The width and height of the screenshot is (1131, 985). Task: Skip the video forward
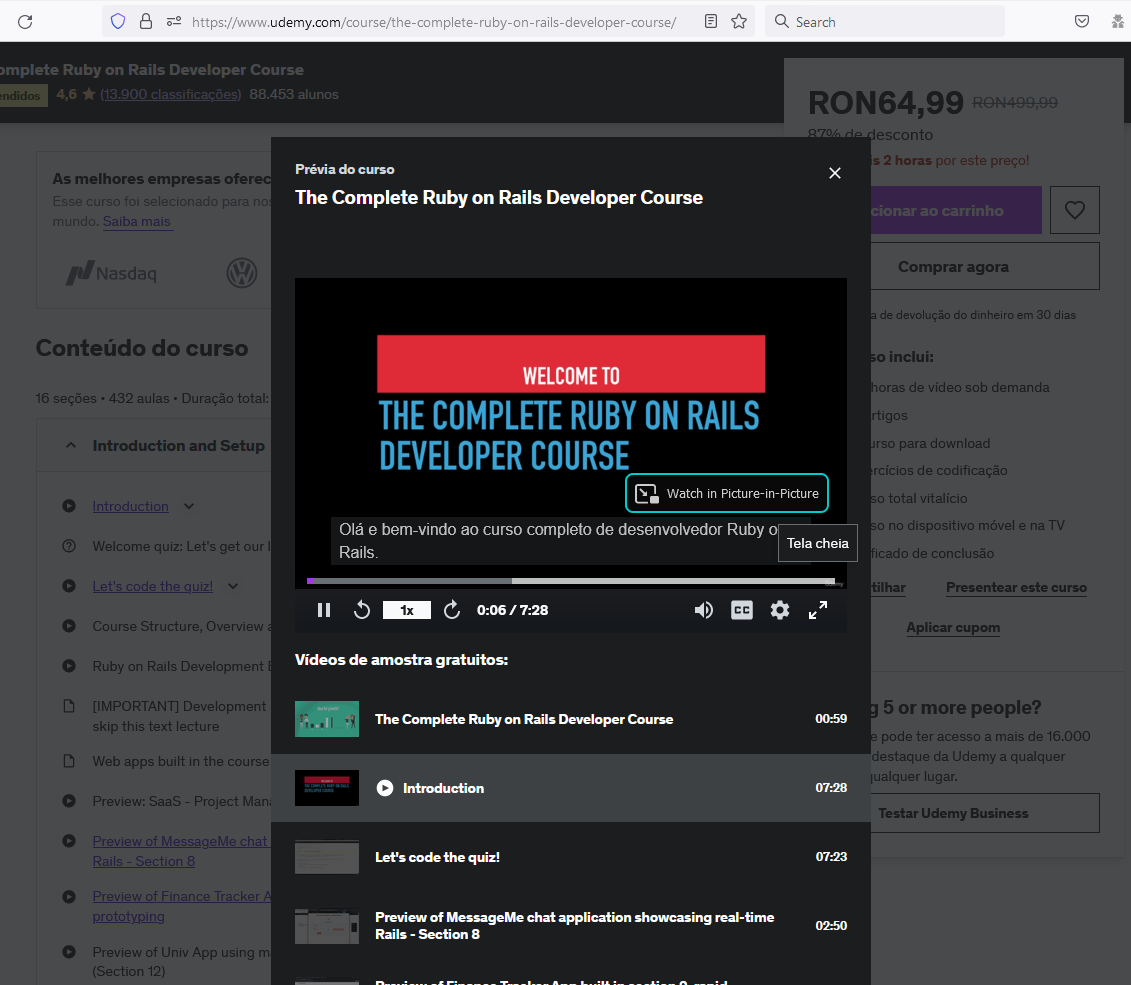452,610
